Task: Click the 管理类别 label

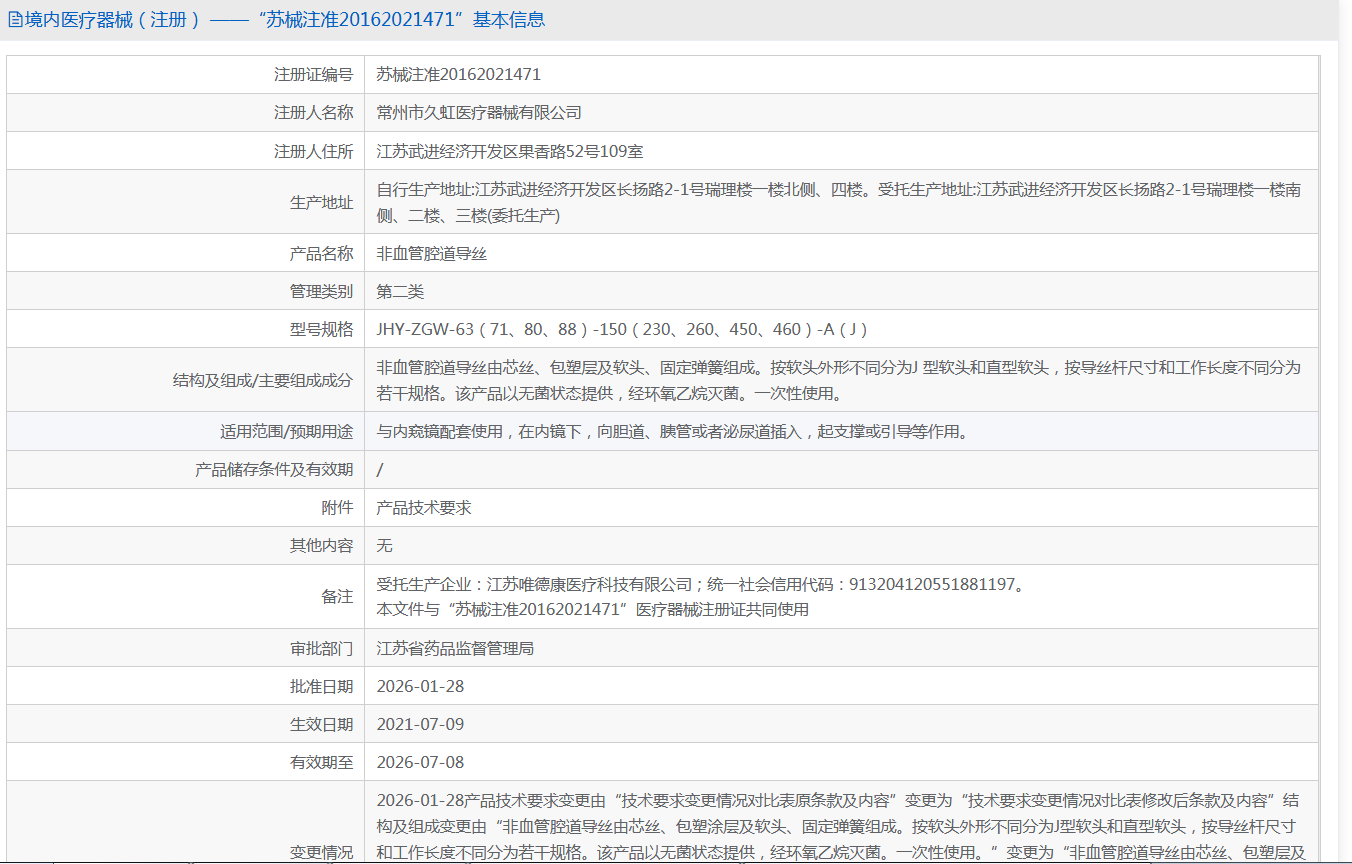Action: point(322,292)
